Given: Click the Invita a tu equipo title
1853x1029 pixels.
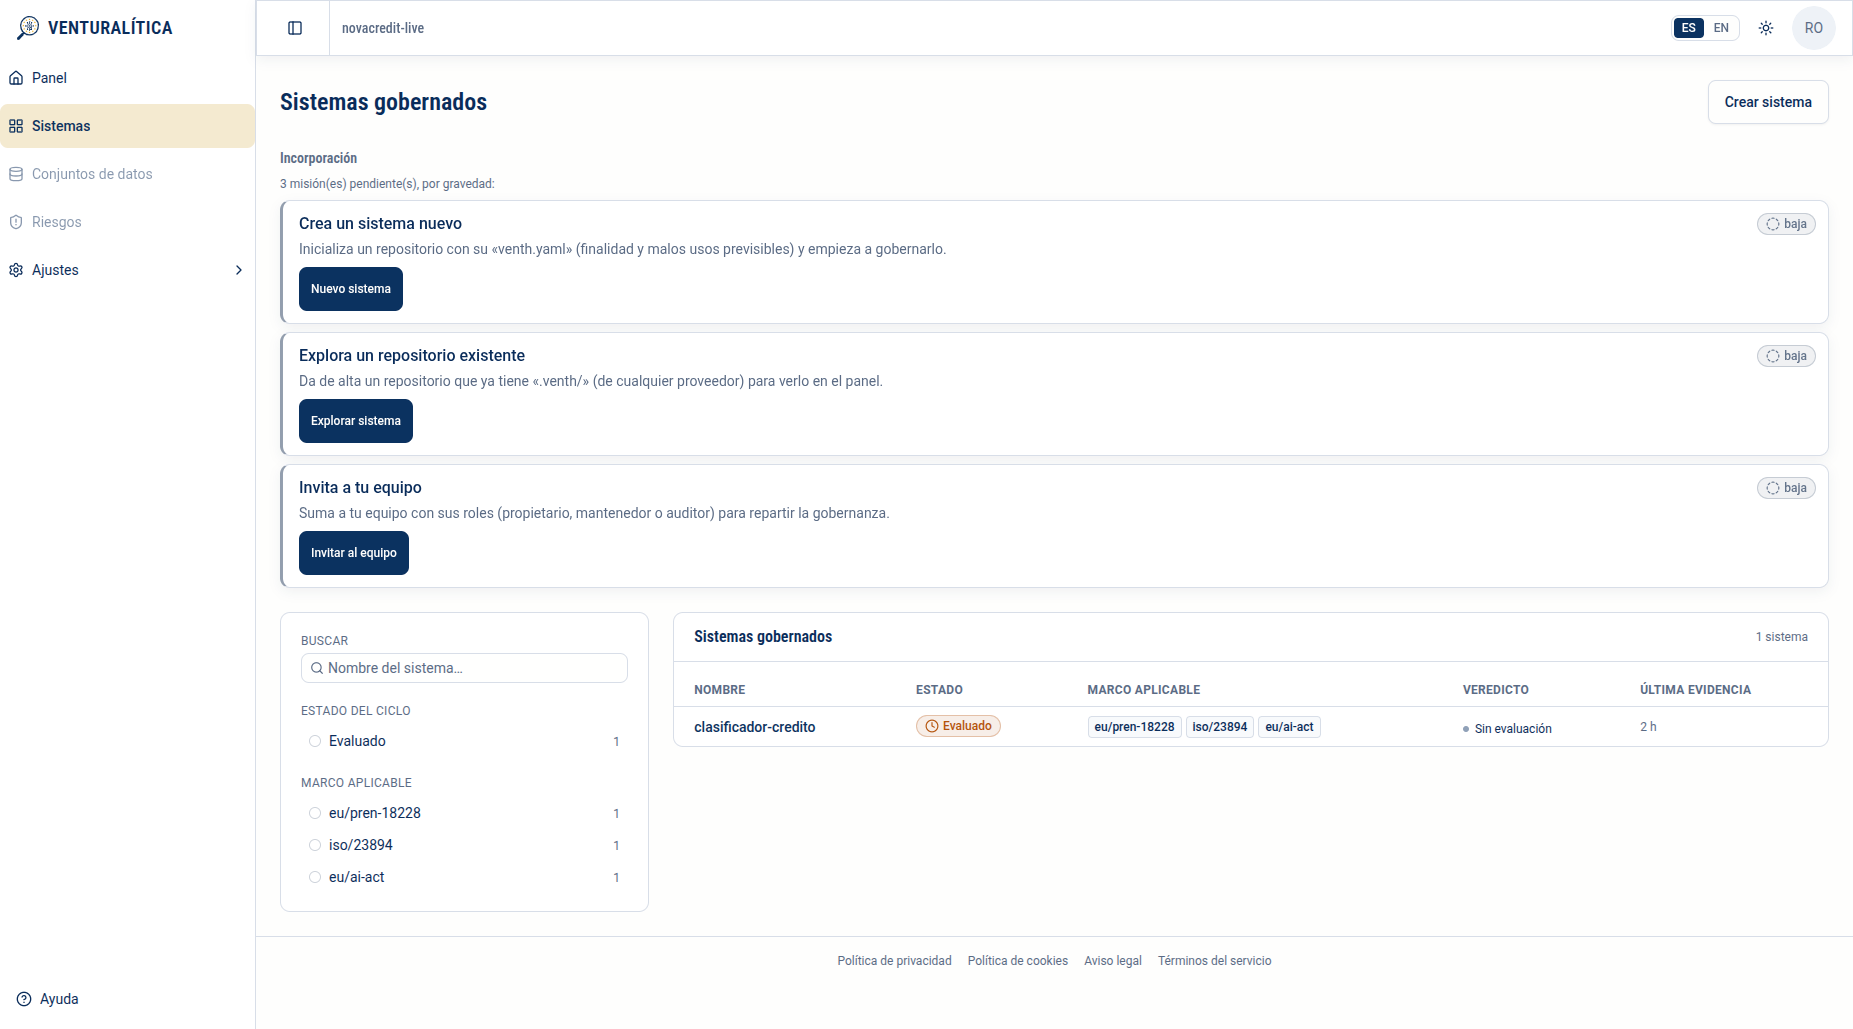Looking at the screenshot, I should [360, 488].
